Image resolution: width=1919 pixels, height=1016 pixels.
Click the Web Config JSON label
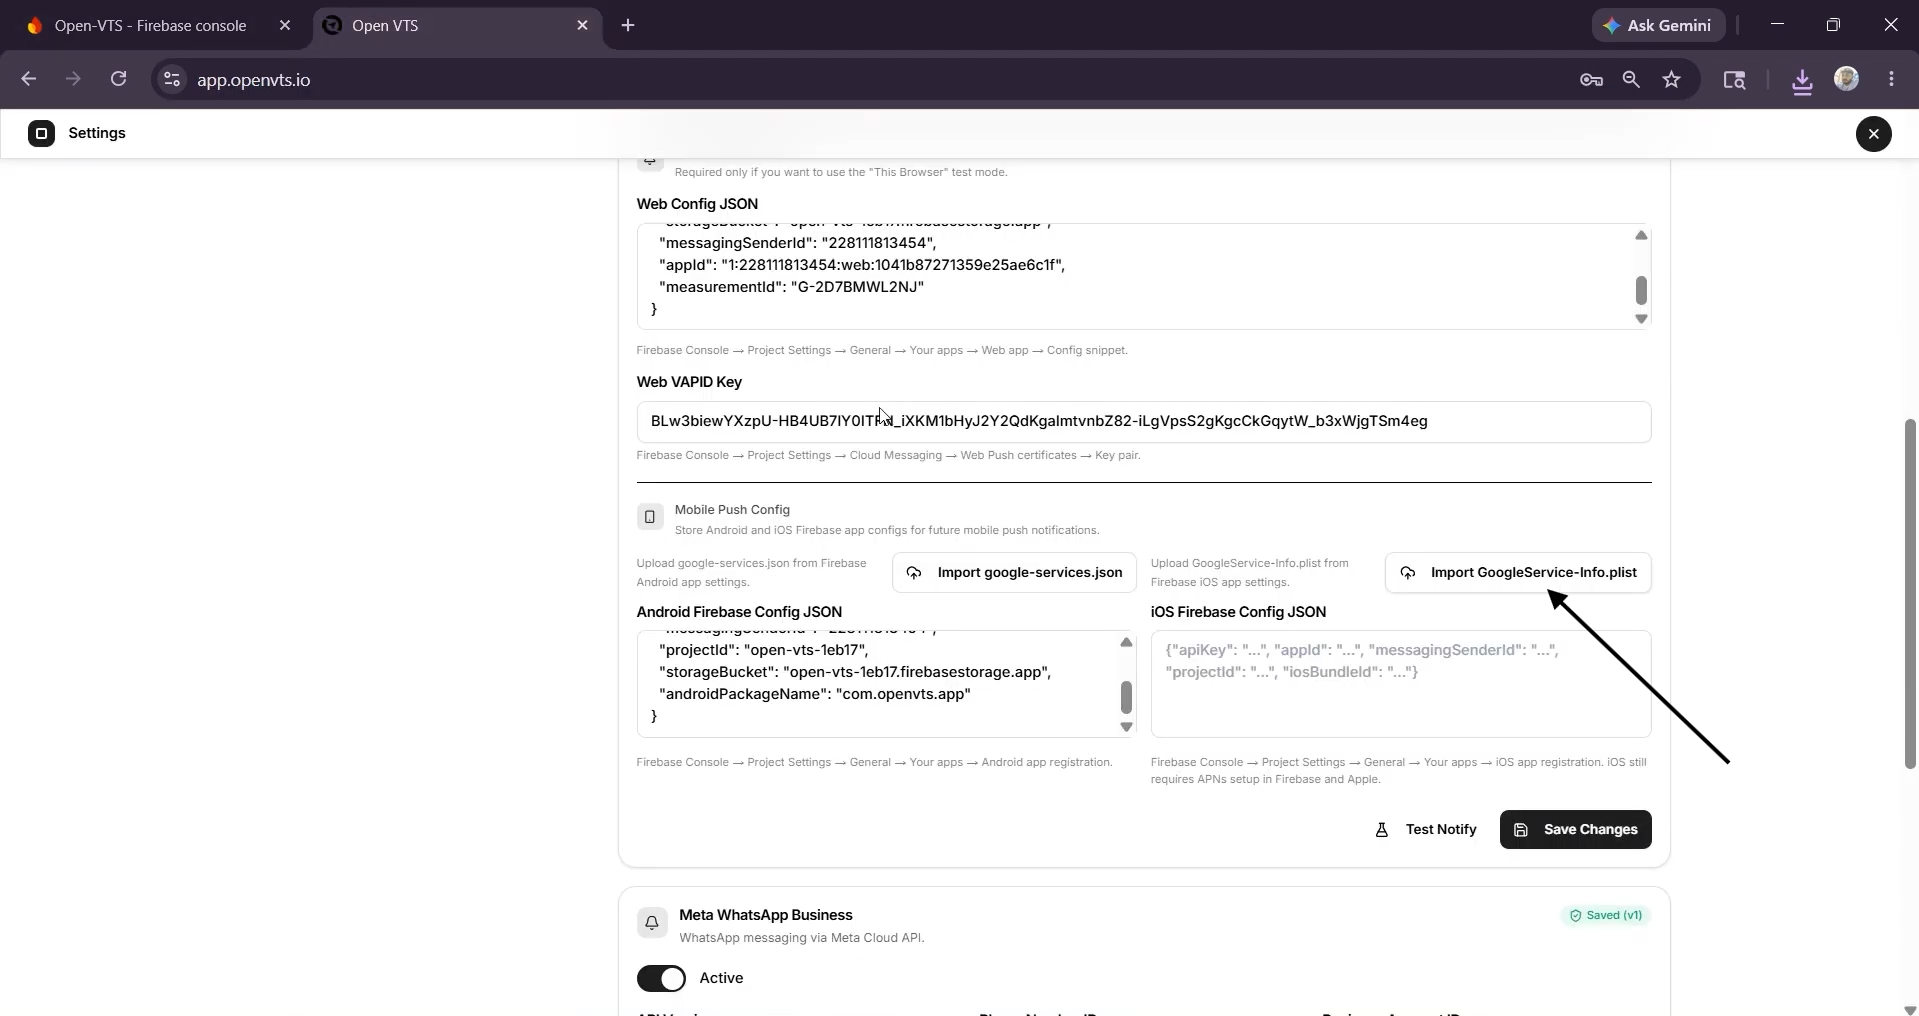697,204
